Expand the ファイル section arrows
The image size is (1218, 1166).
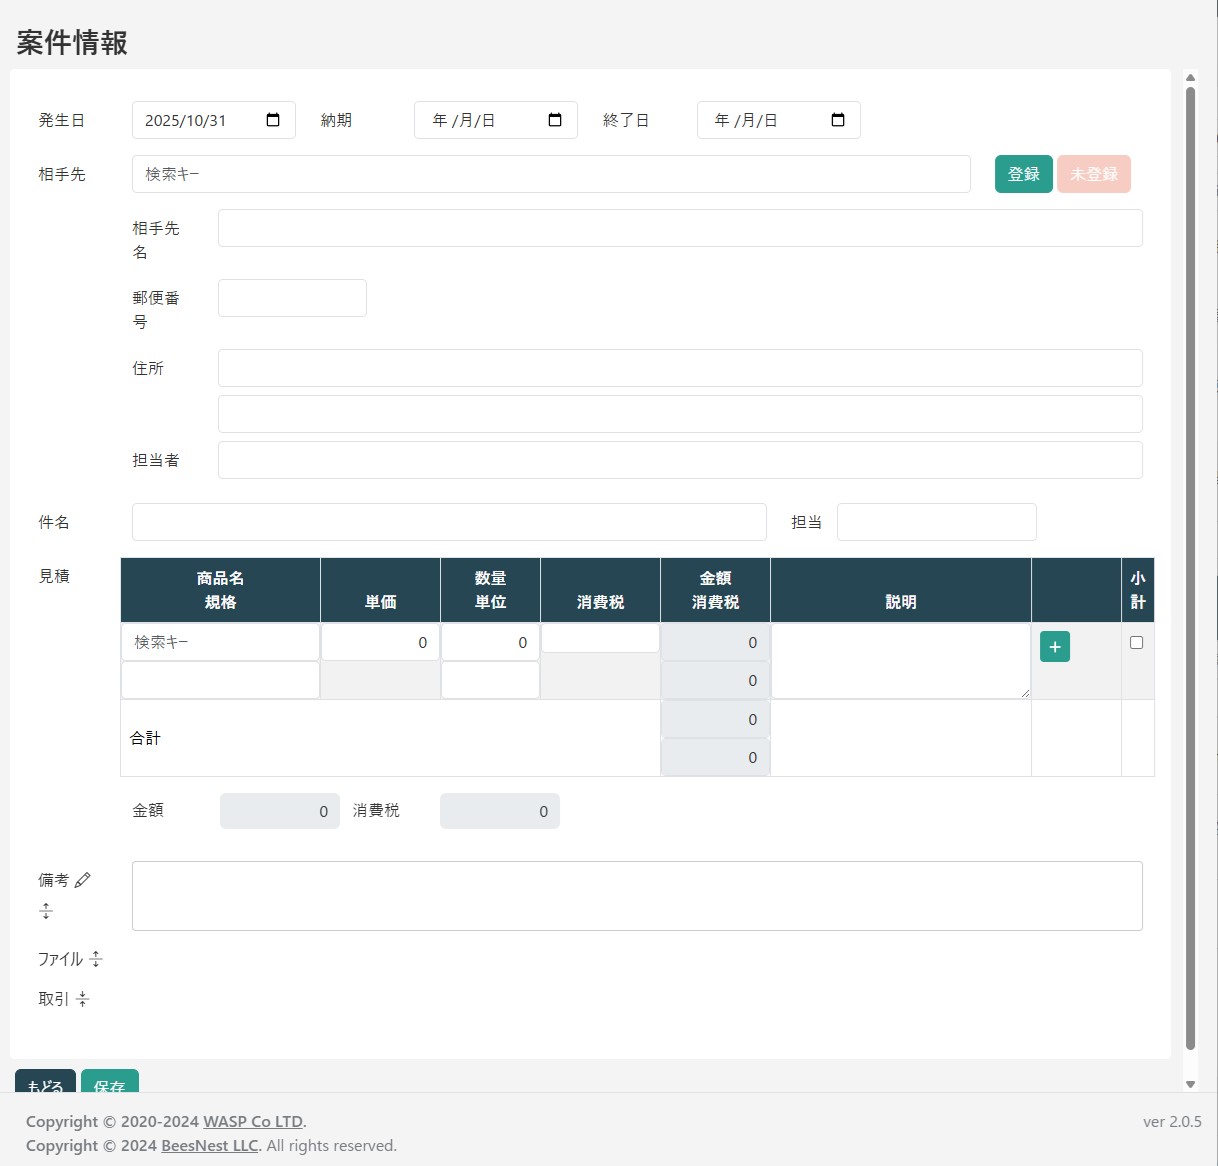coord(95,959)
